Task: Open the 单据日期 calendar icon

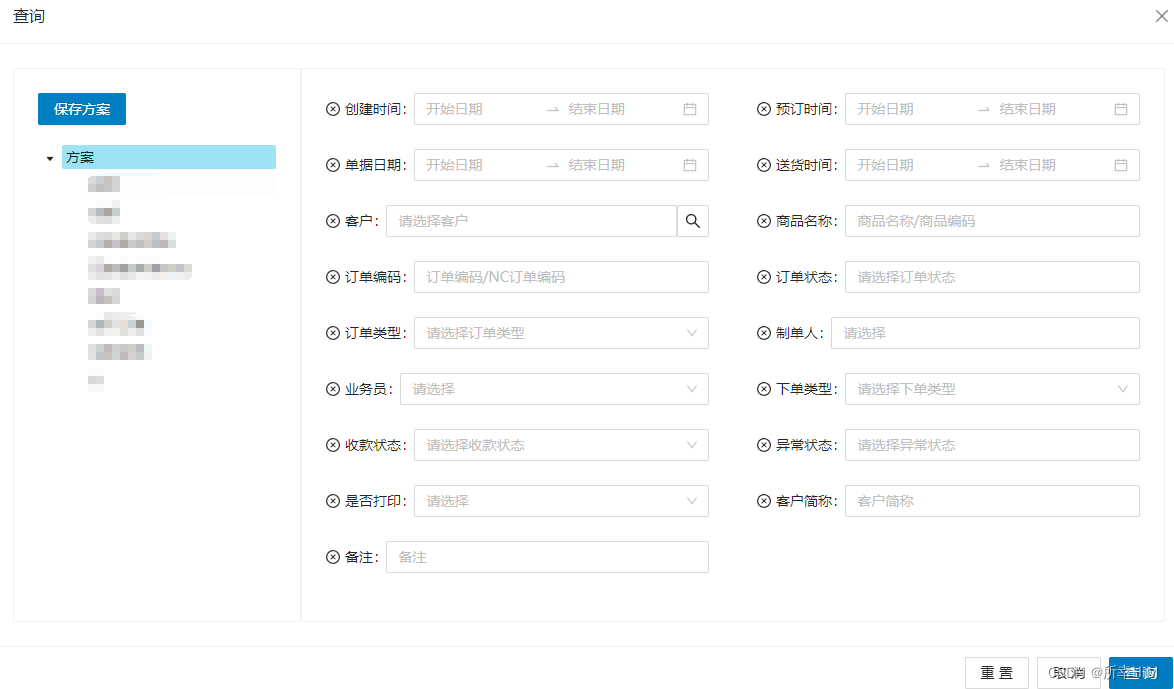Action: point(689,164)
